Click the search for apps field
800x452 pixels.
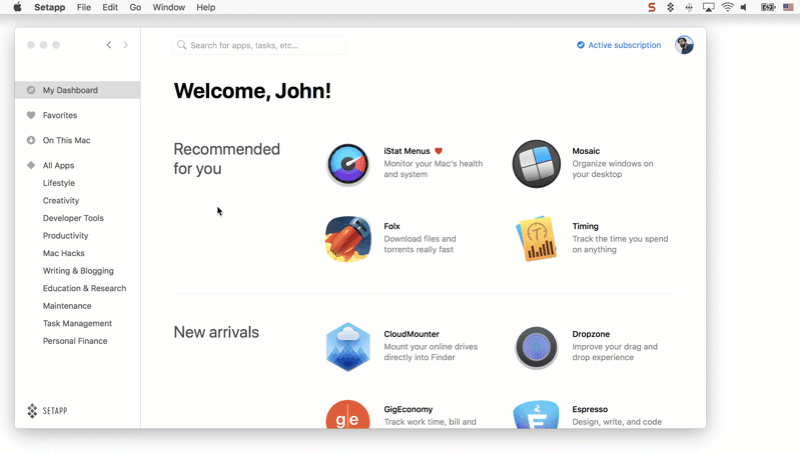[260, 45]
